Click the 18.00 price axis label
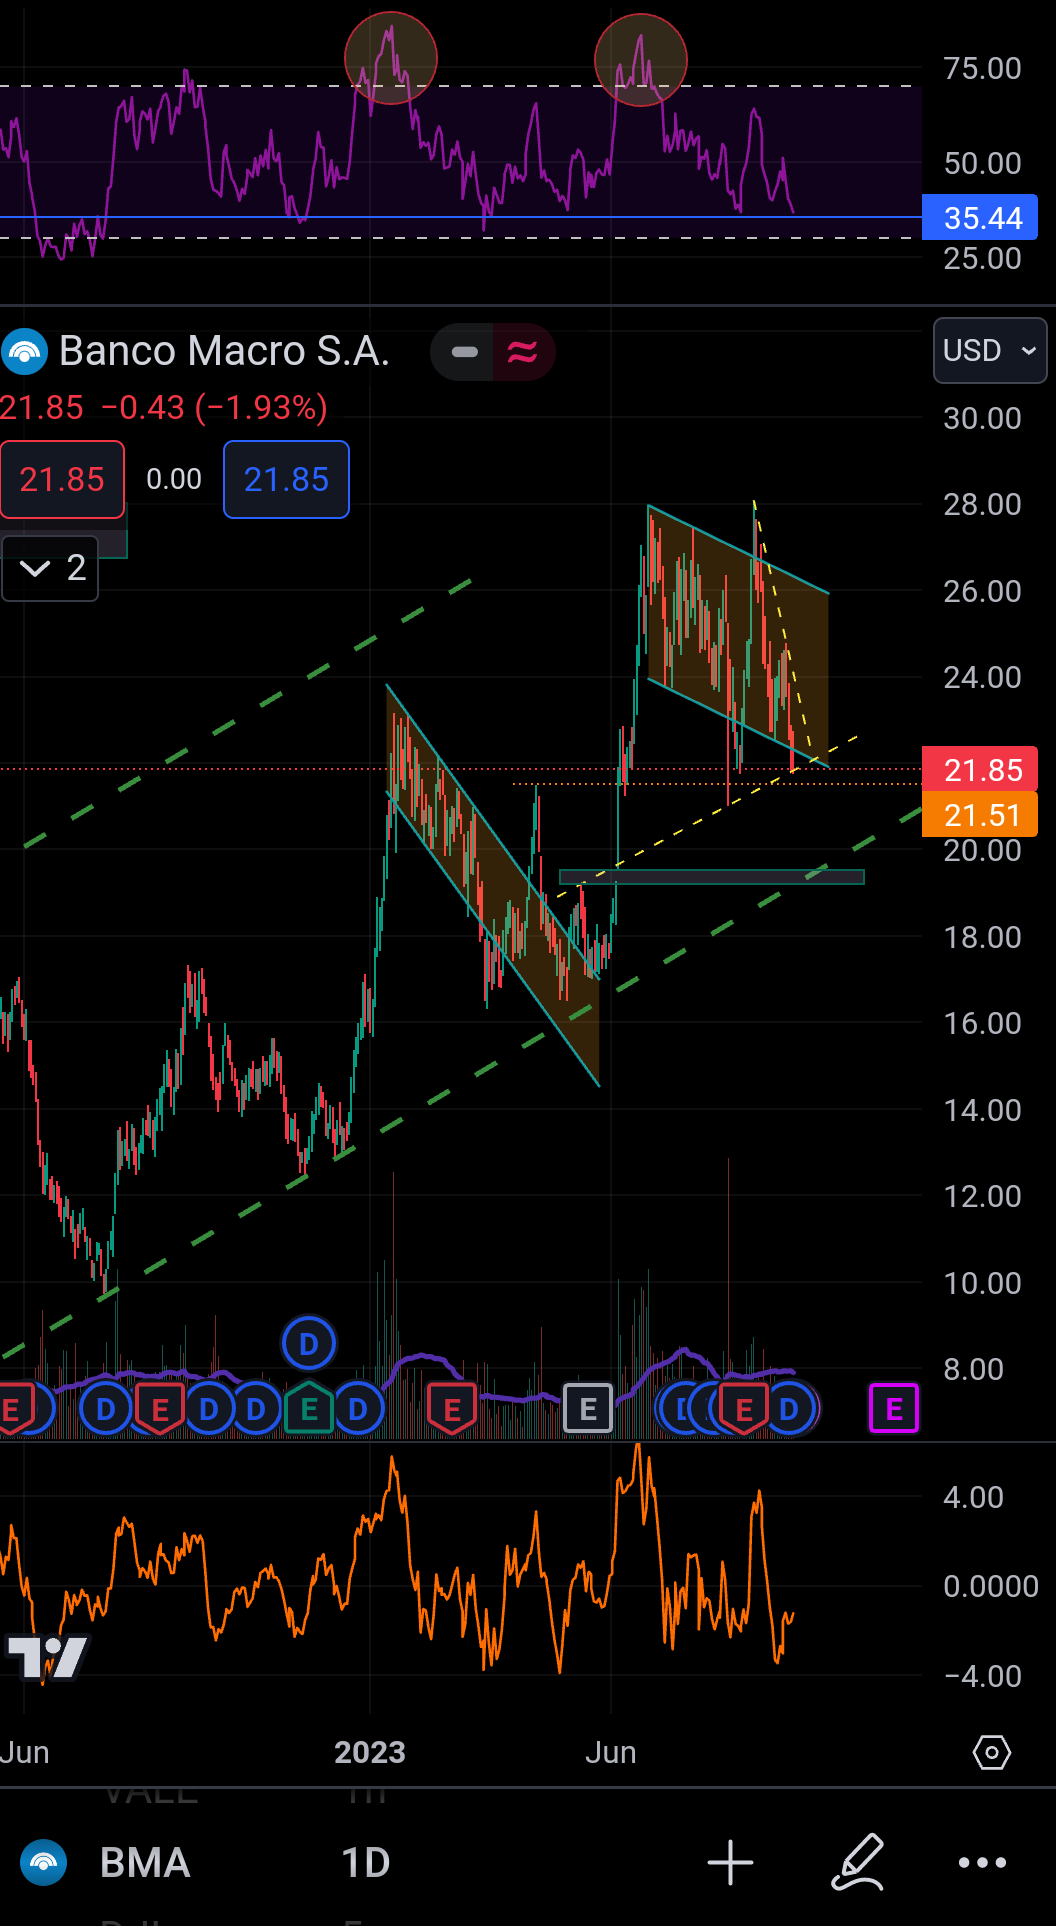Viewport: 1056px width, 1926px height. [982, 937]
